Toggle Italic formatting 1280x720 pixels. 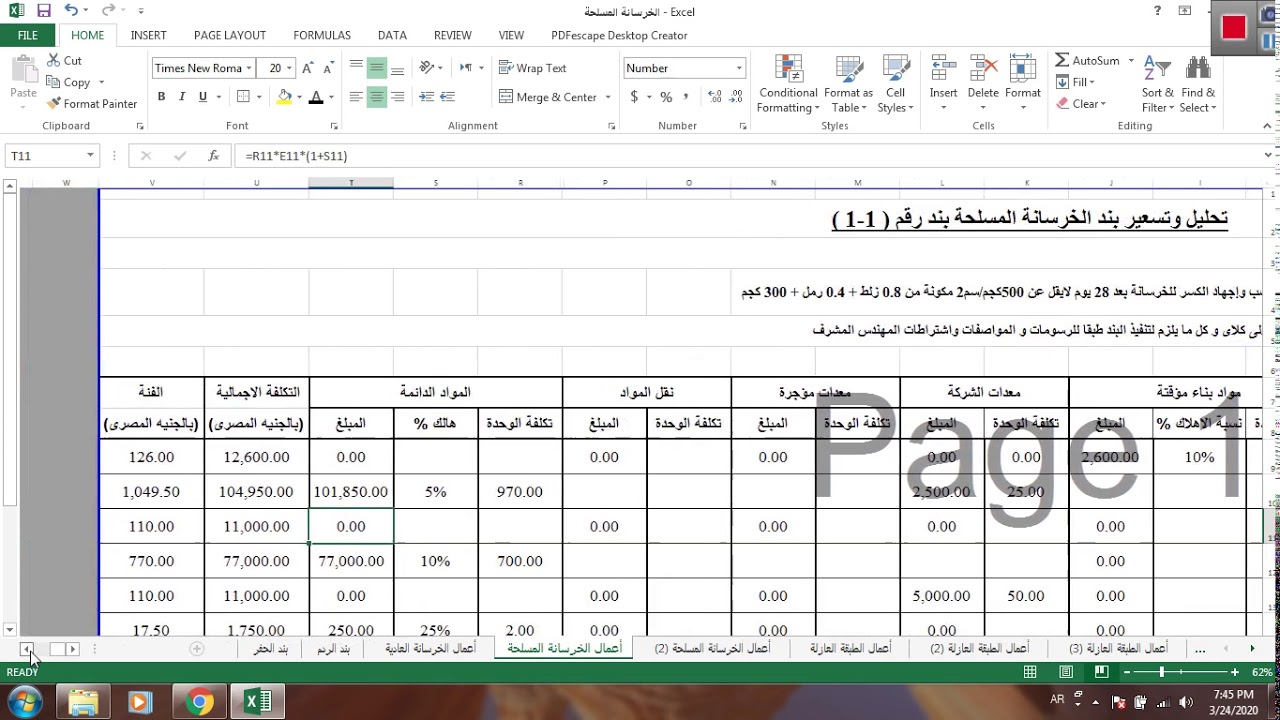[x=182, y=97]
